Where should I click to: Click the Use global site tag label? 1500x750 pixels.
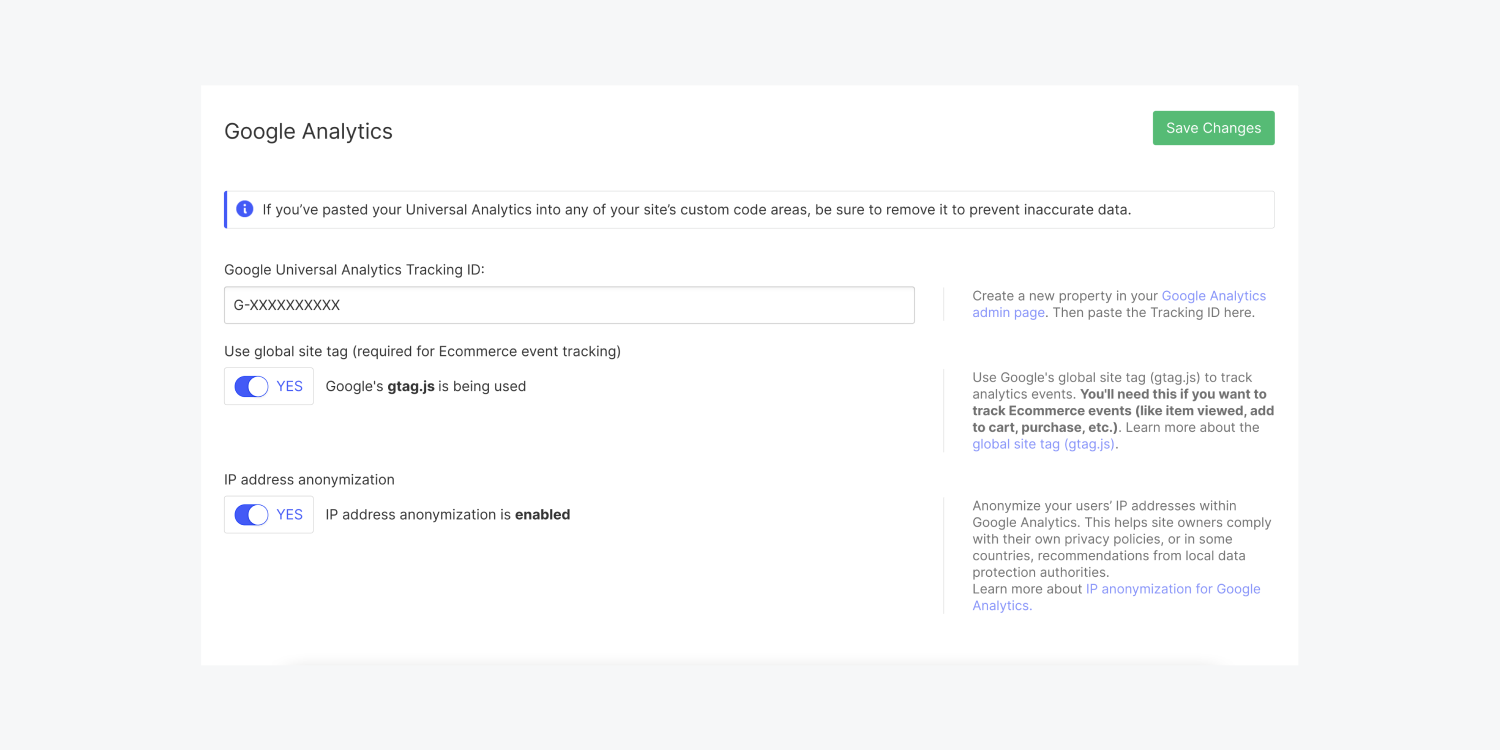422,351
